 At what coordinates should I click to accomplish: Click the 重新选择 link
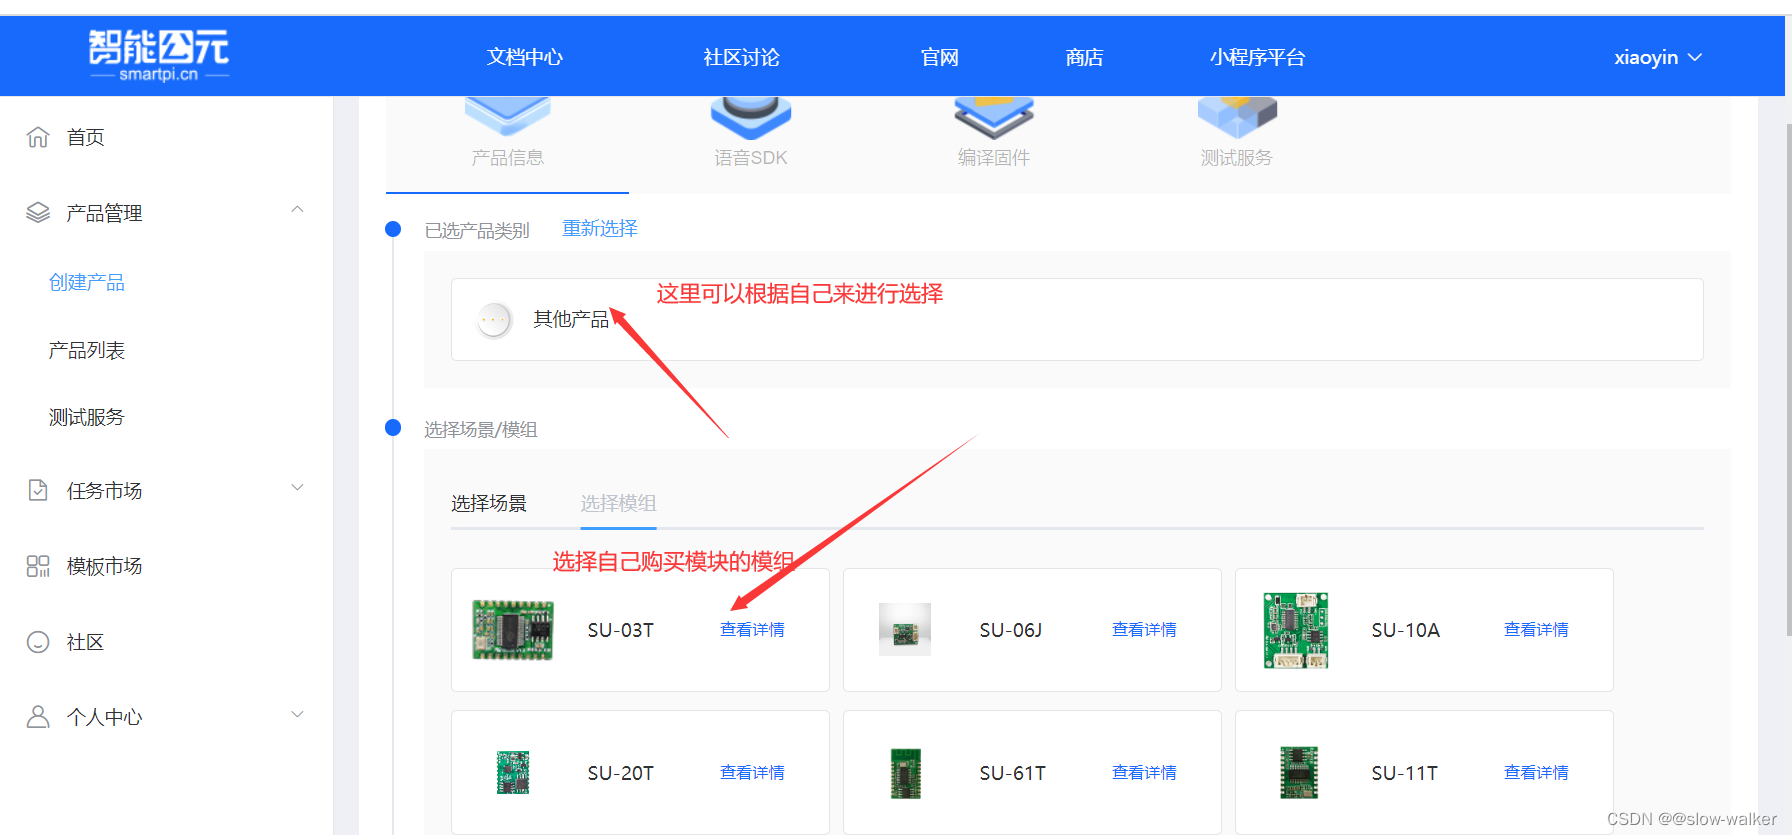600,229
